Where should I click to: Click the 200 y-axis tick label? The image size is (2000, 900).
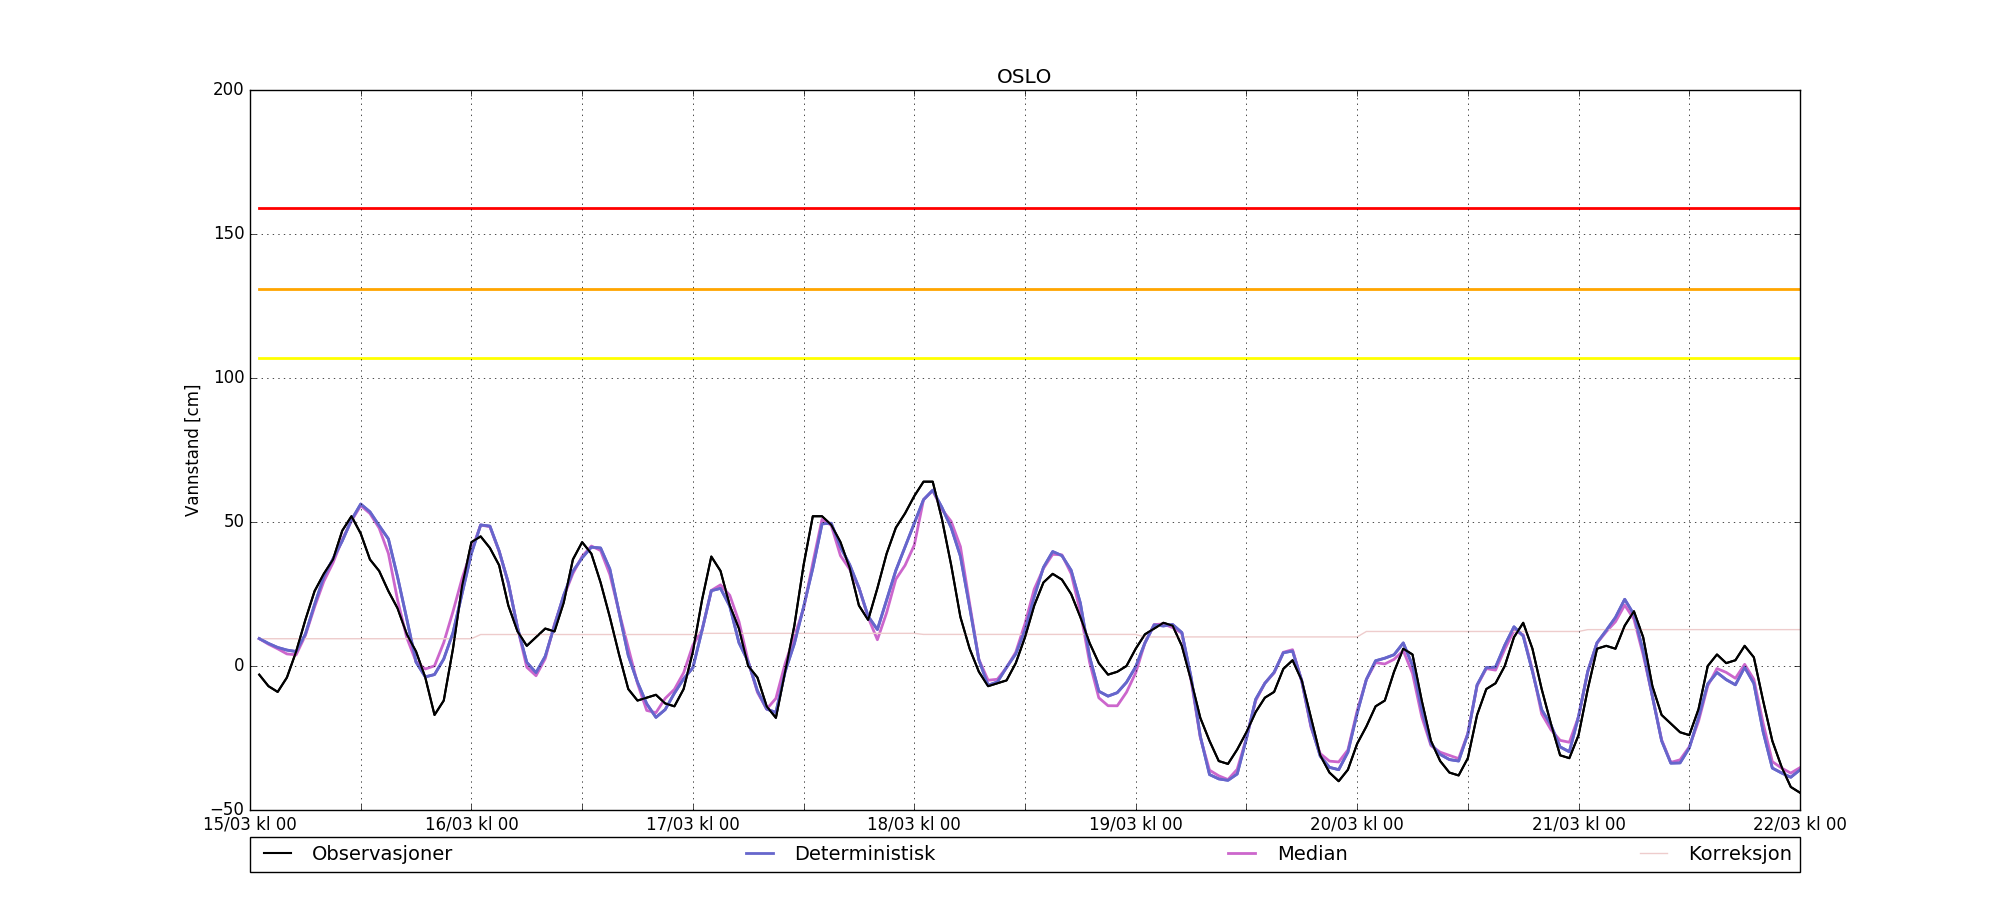coord(228,90)
